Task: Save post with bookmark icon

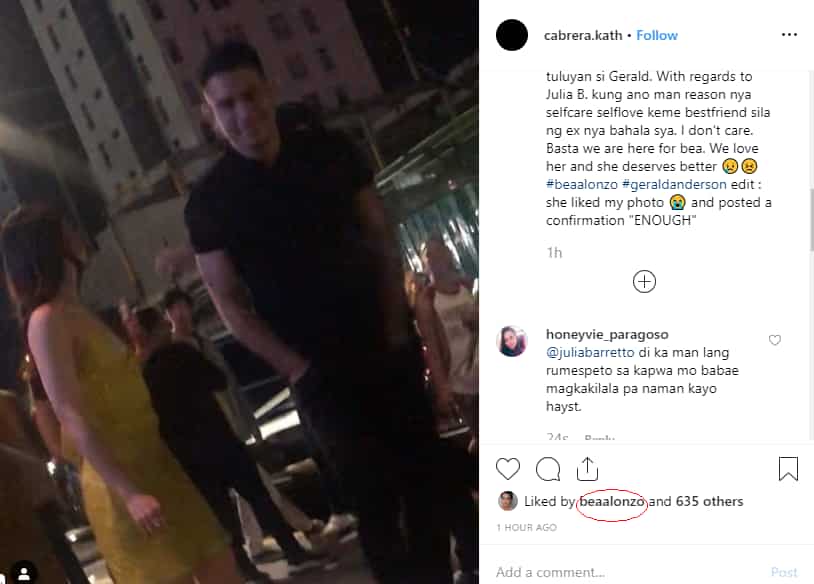Action: tap(788, 469)
